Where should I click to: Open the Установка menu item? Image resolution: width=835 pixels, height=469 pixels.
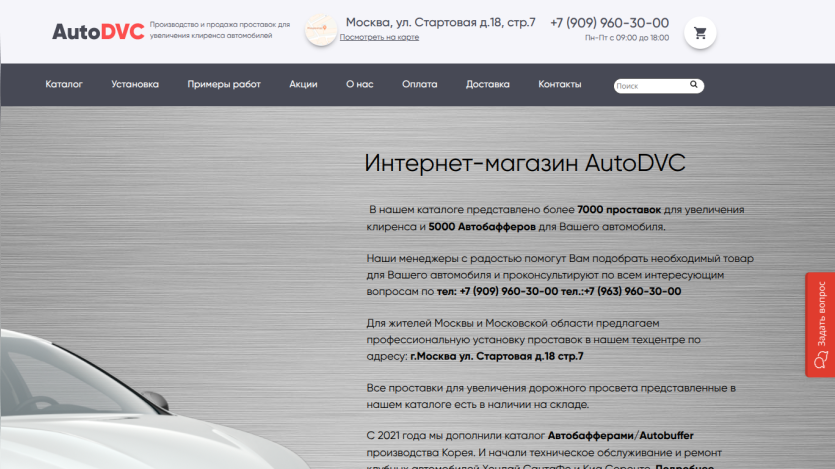135,84
